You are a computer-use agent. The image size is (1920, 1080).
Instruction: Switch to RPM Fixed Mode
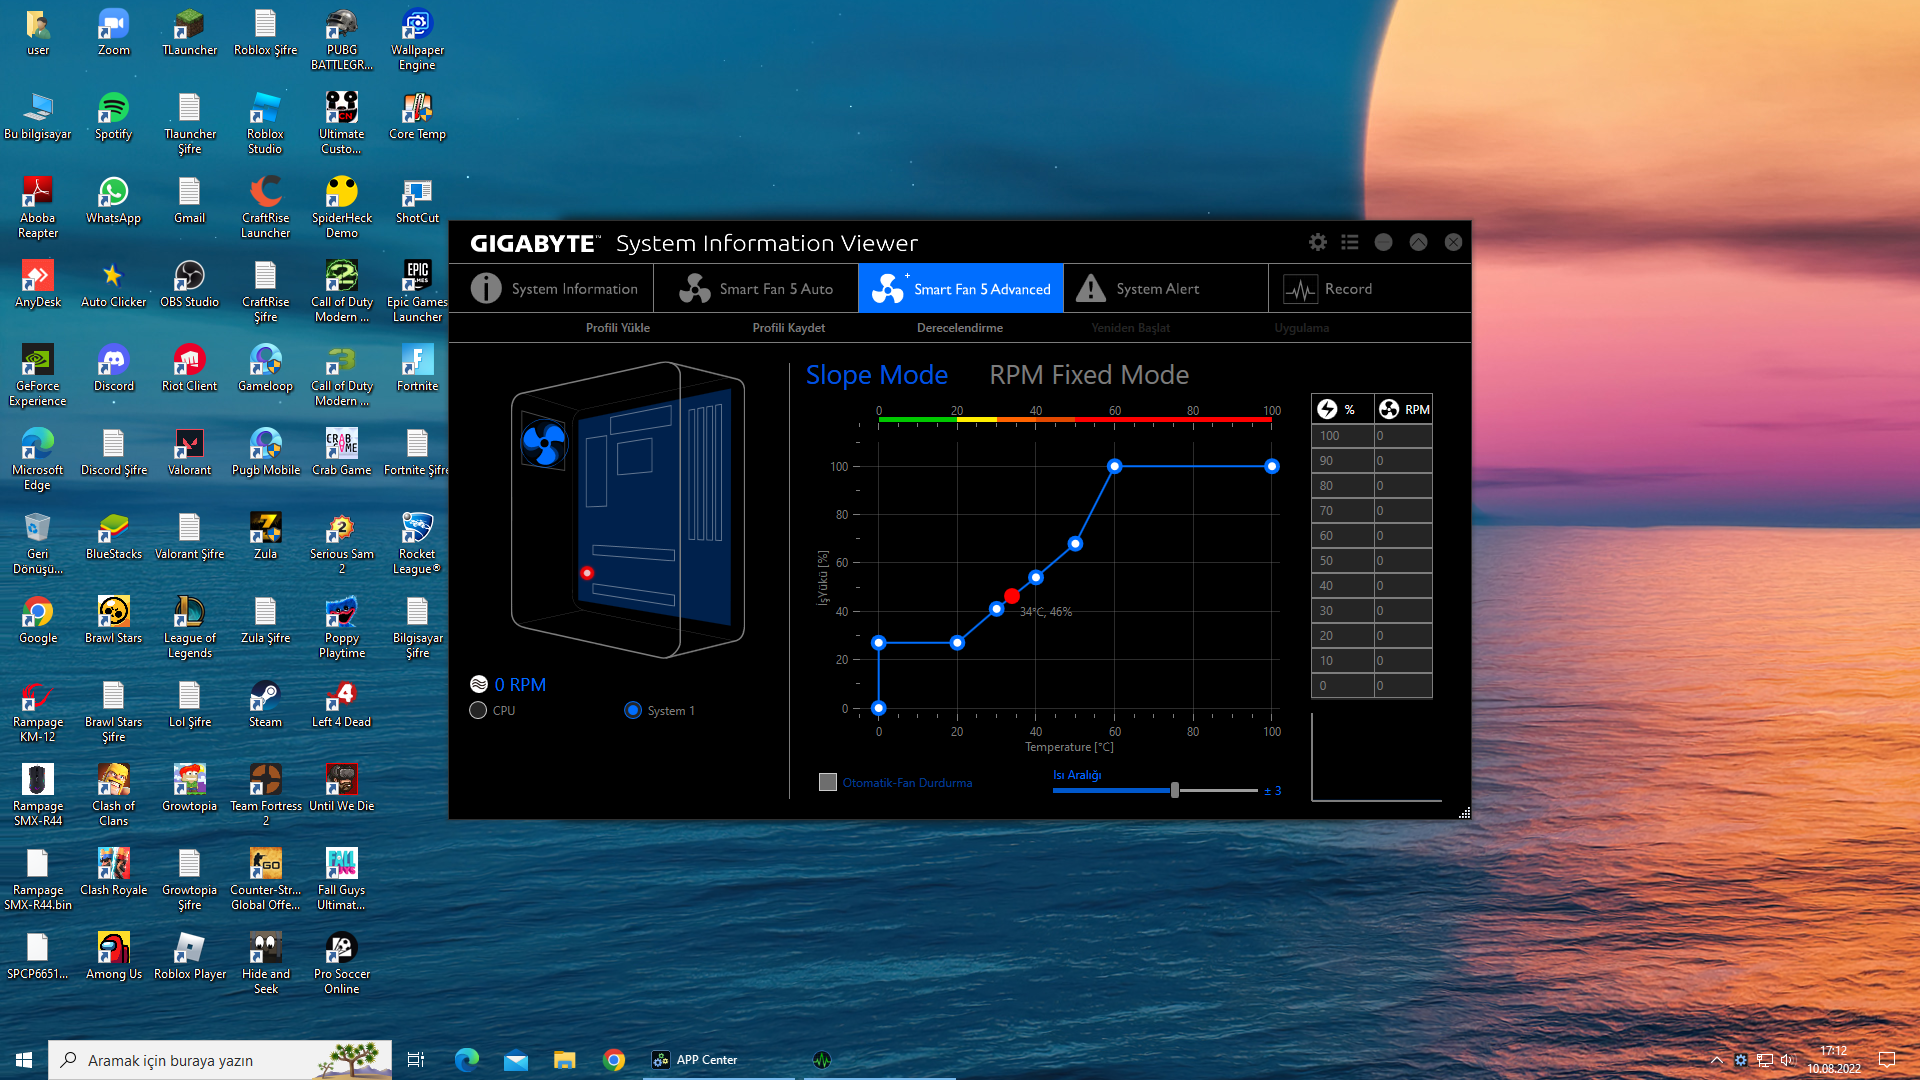[x=1089, y=375]
